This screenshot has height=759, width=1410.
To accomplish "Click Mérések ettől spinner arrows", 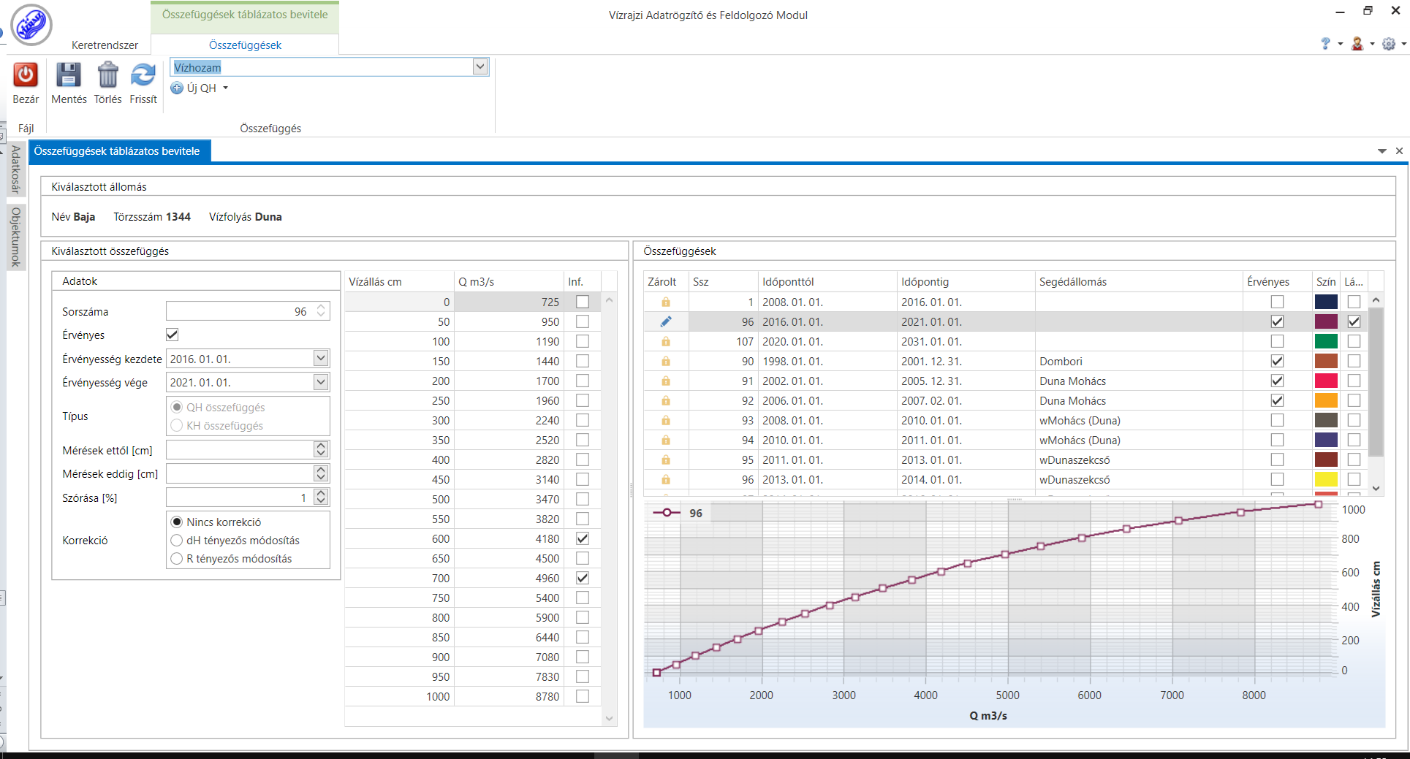I will pyautogui.click(x=321, y=450).
